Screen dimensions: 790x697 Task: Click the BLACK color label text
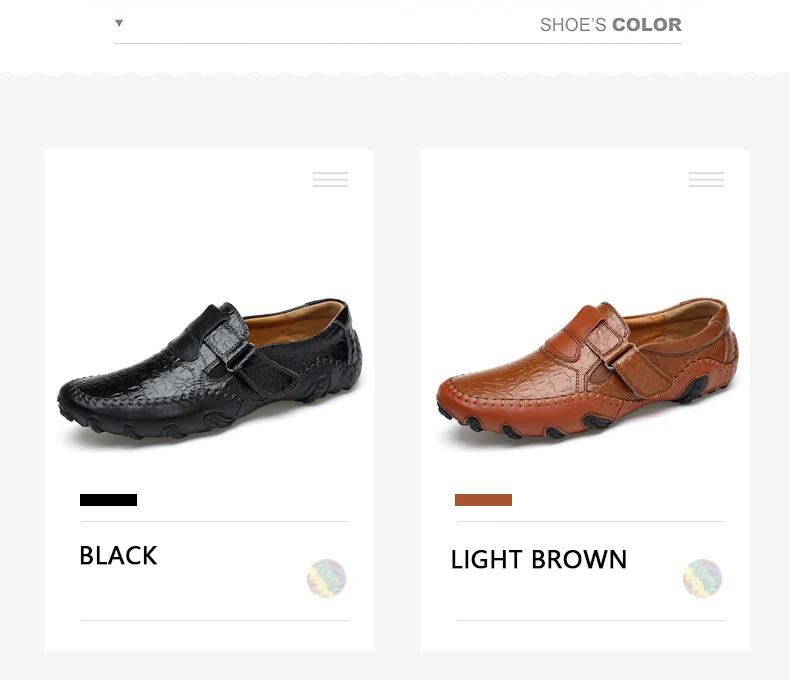pyautogui.click(x=118, y=556)
